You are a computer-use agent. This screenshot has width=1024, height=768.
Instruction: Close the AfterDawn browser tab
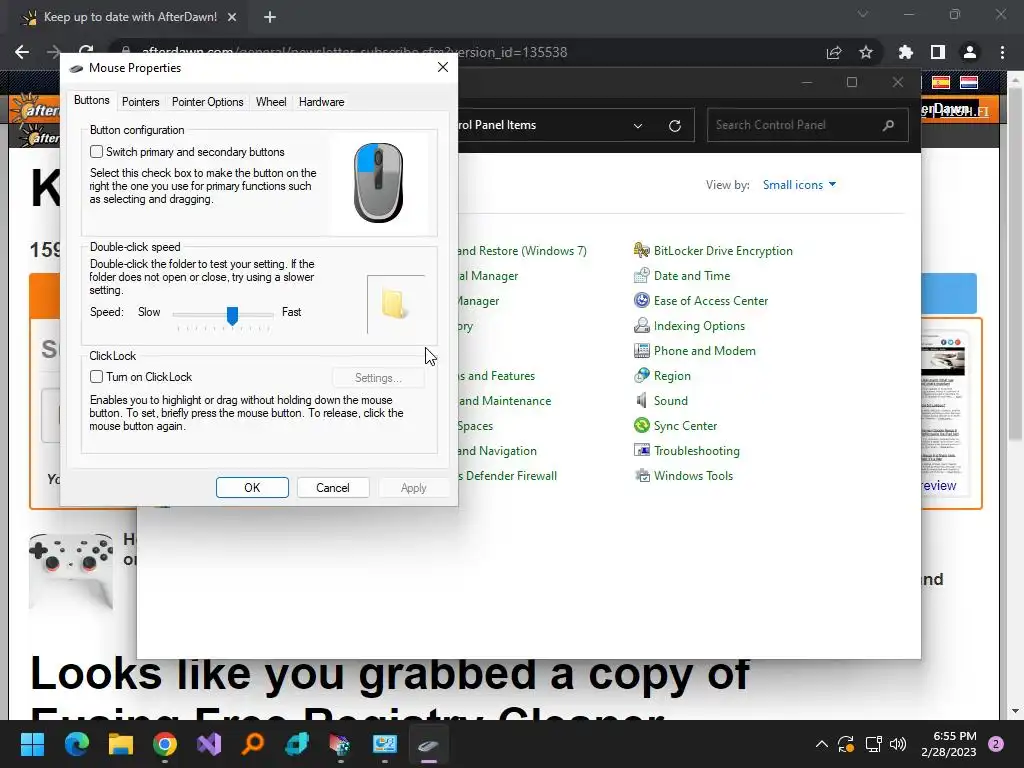pos(232,18)
